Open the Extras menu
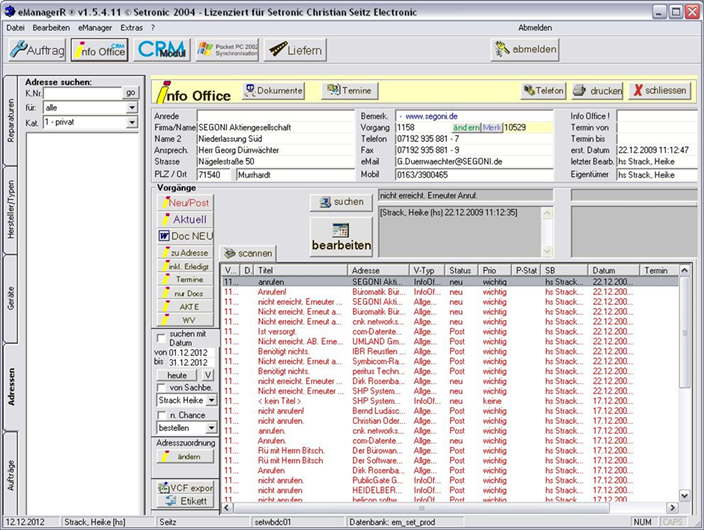Screen dimensions: 705x530 coord(131,28)
